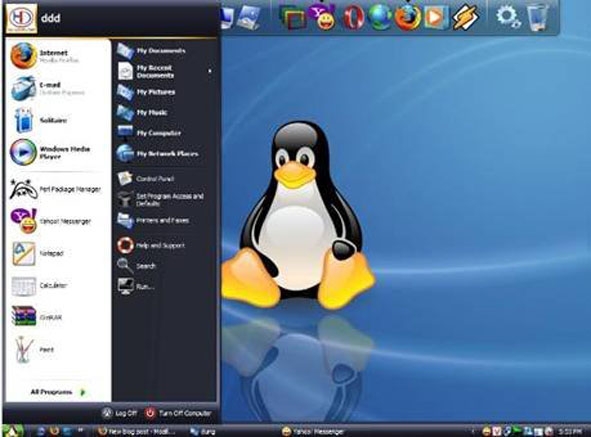This screenshot has height=437, width=591.
Task: Expand All Programs list
Action: [58, 392]
